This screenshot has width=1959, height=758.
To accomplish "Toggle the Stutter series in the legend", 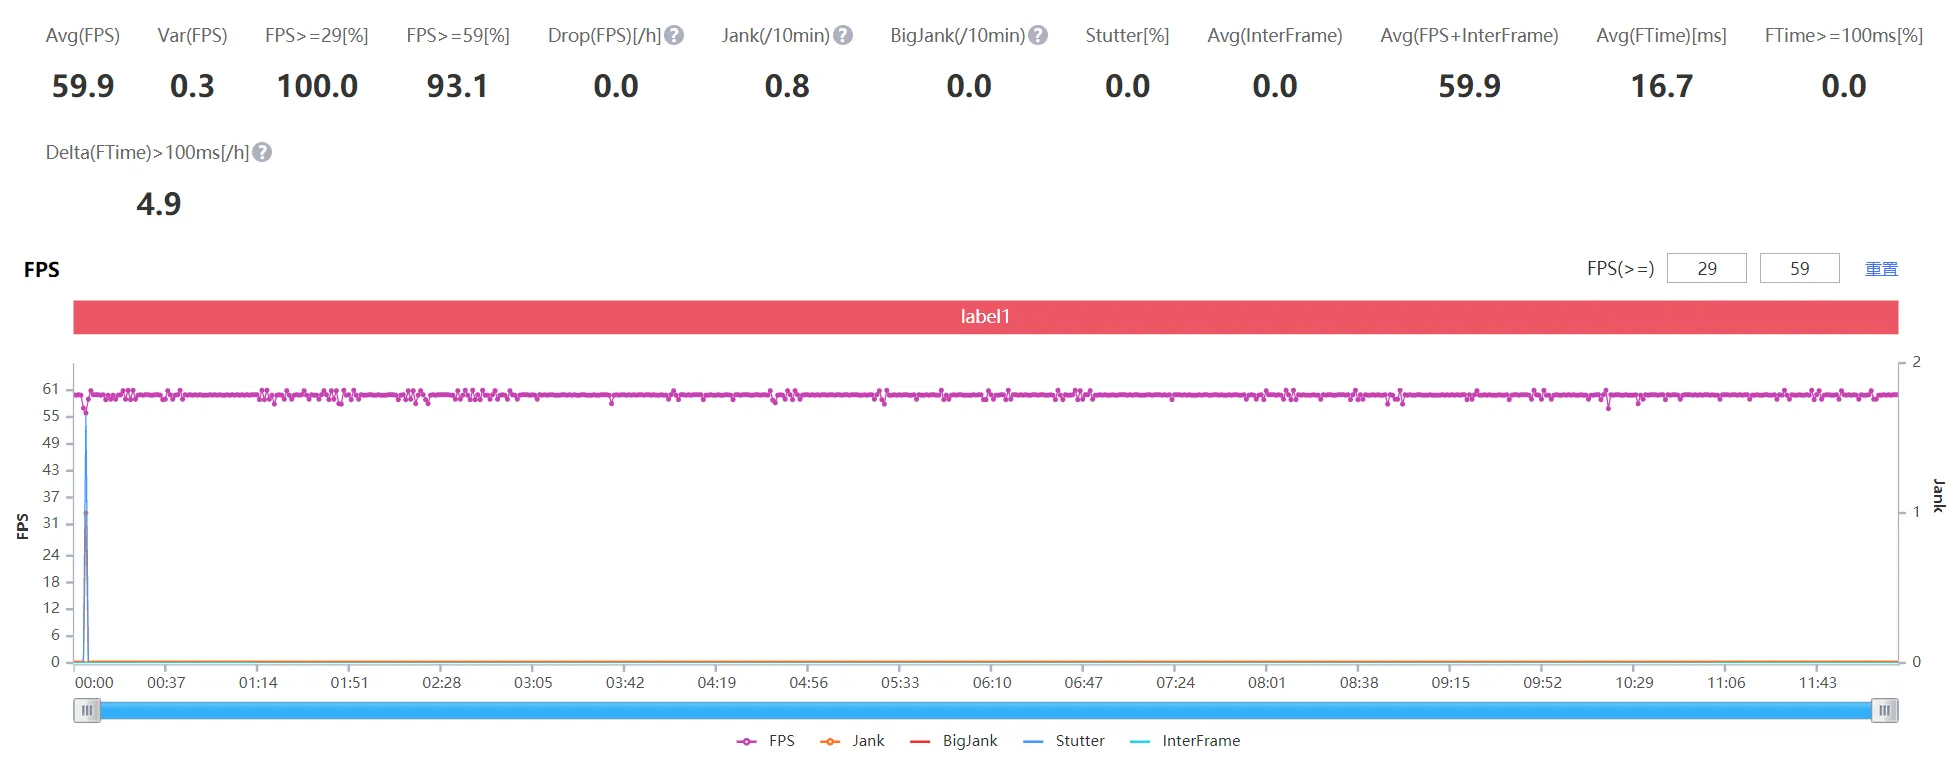I will [x=1064, y=741].
